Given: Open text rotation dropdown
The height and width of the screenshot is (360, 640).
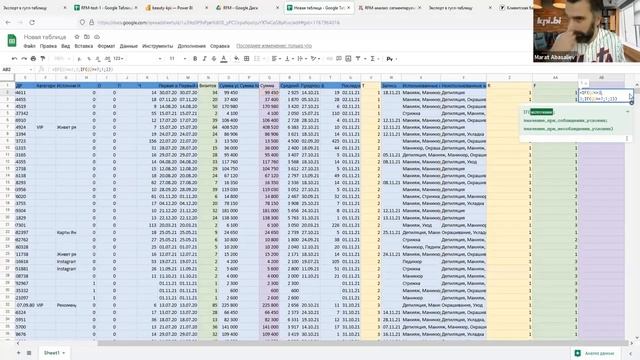Looking at the screenshot, I should pos(315,59).
